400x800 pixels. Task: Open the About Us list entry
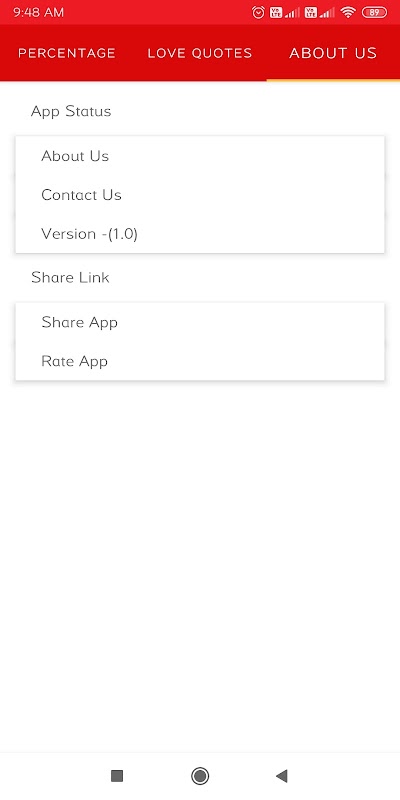[x=200, y=156]
